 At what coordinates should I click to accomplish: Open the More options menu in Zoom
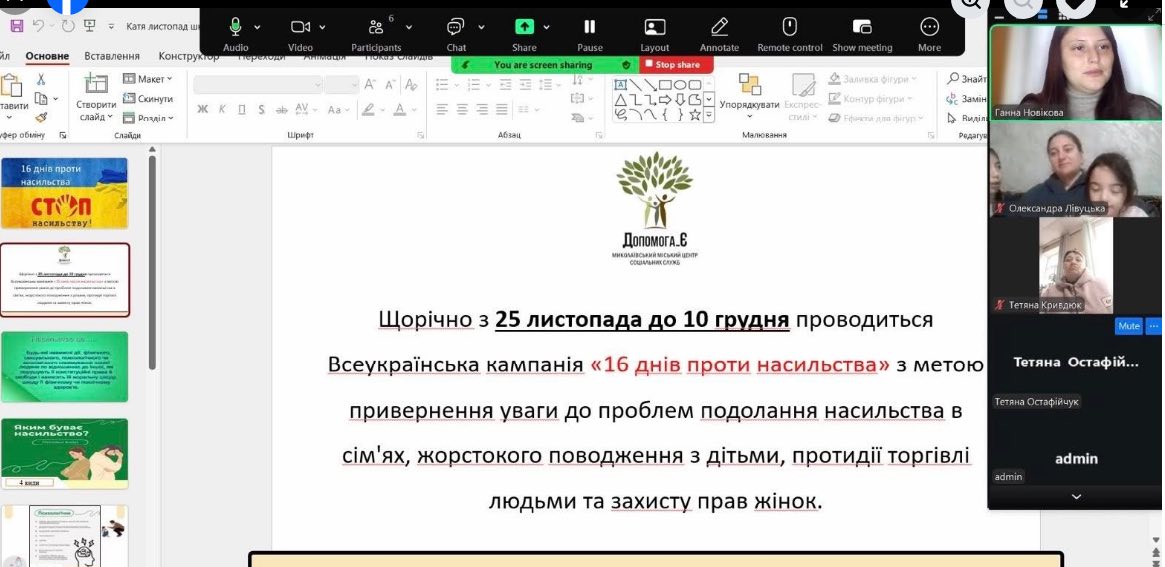pyautogui.click(x=929, y=27)
